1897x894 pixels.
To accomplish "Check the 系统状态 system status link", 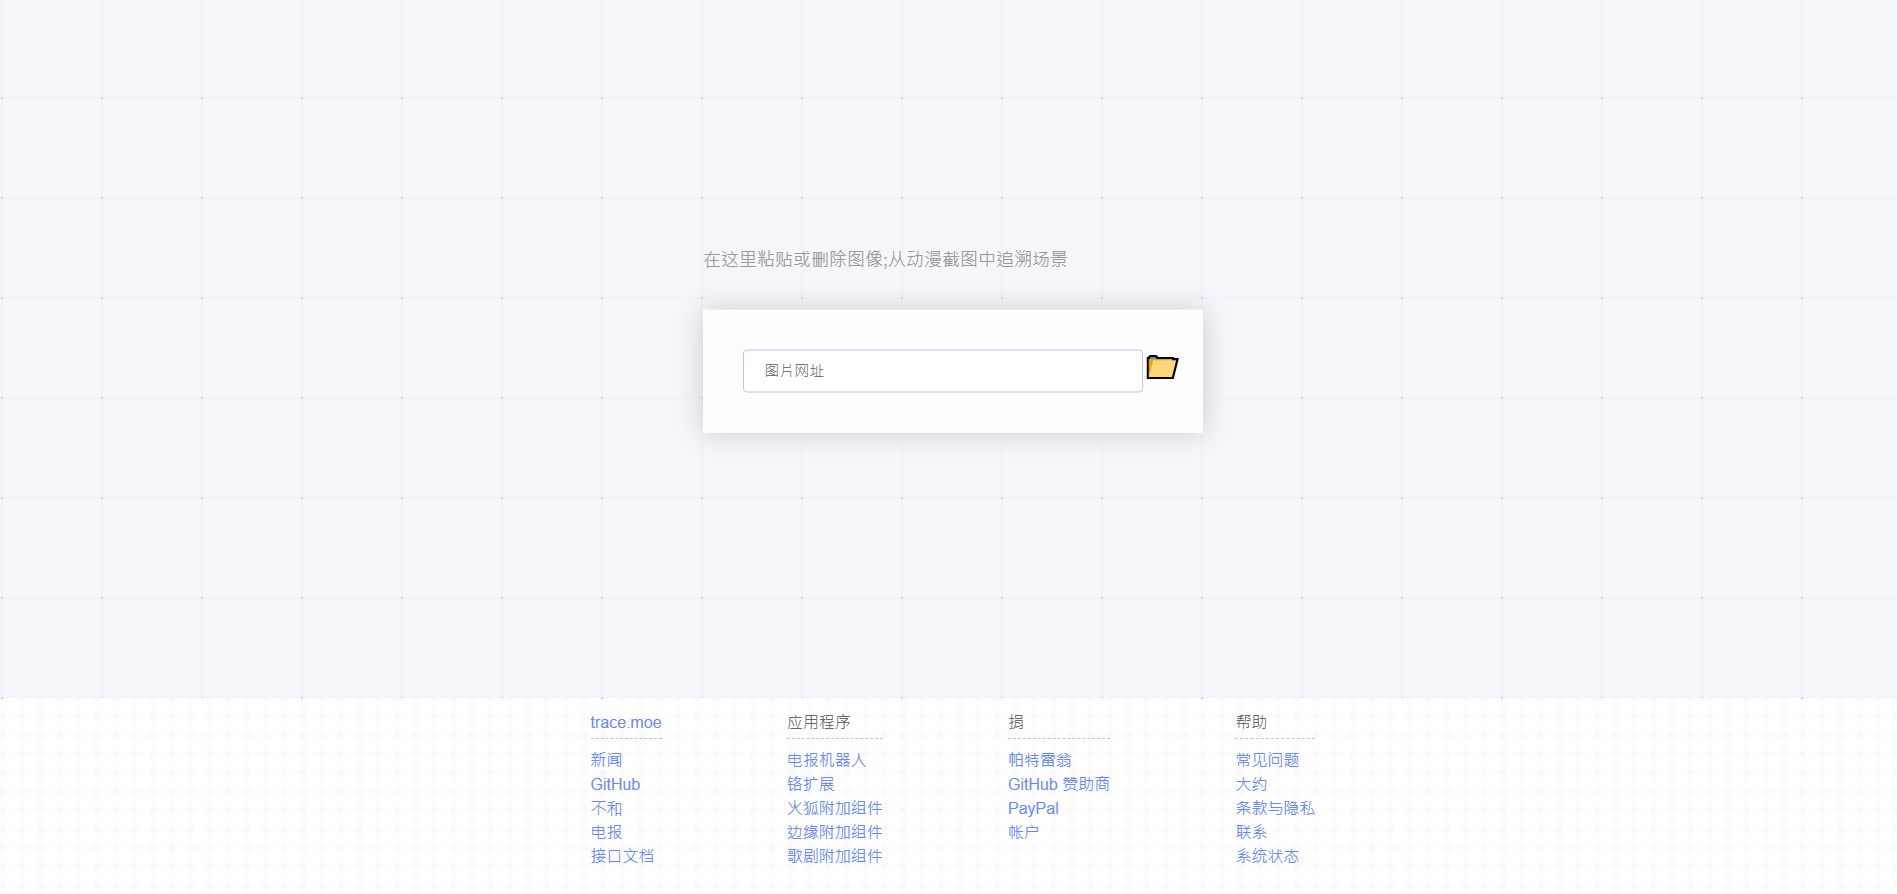I will pos(1267,856).
